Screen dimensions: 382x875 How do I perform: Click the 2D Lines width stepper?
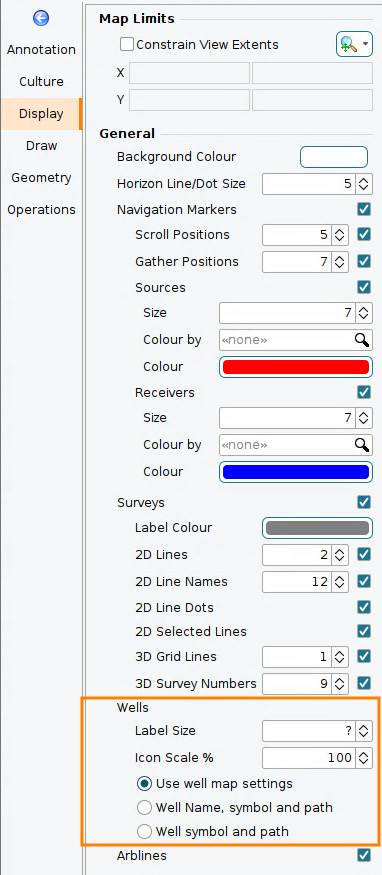click(339, 555)
